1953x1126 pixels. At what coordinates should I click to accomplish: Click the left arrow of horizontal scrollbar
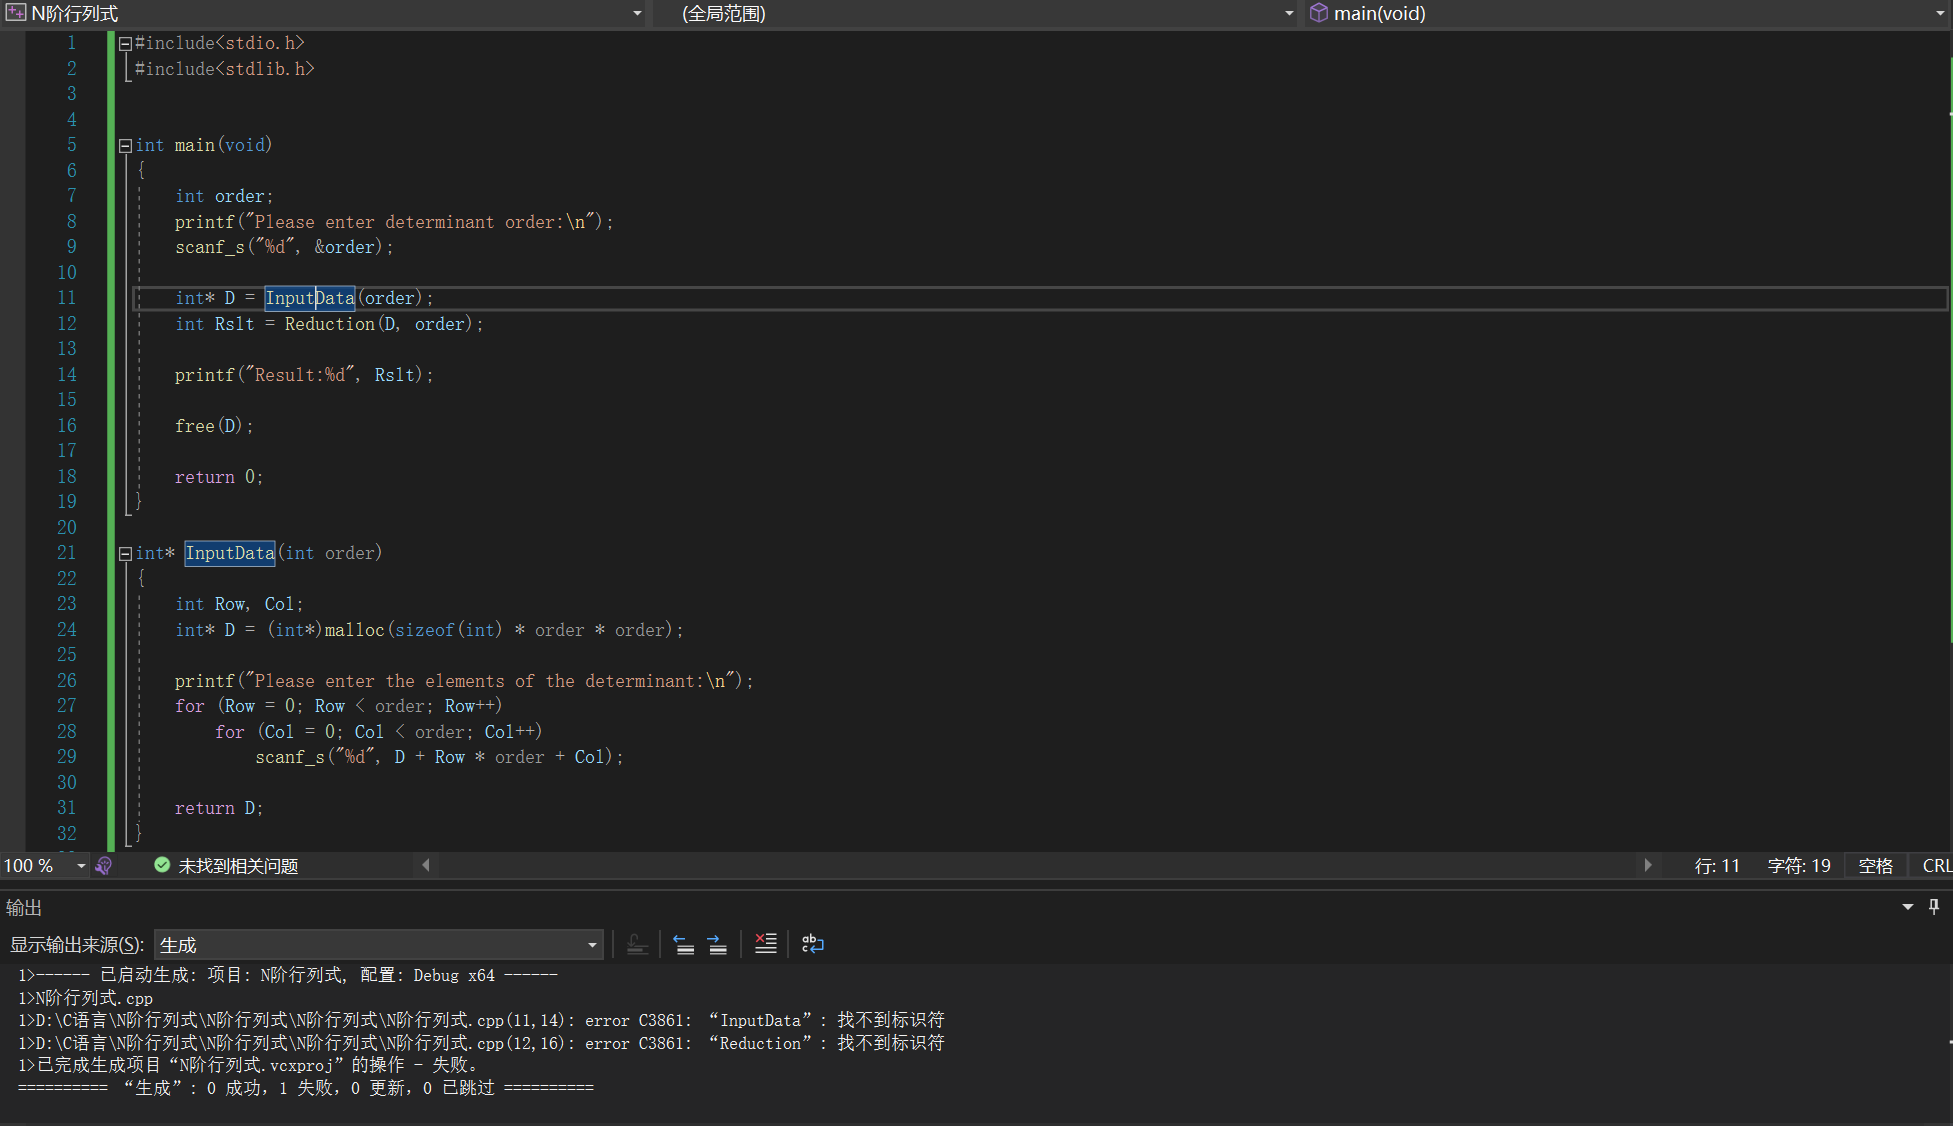click(426, 865)
